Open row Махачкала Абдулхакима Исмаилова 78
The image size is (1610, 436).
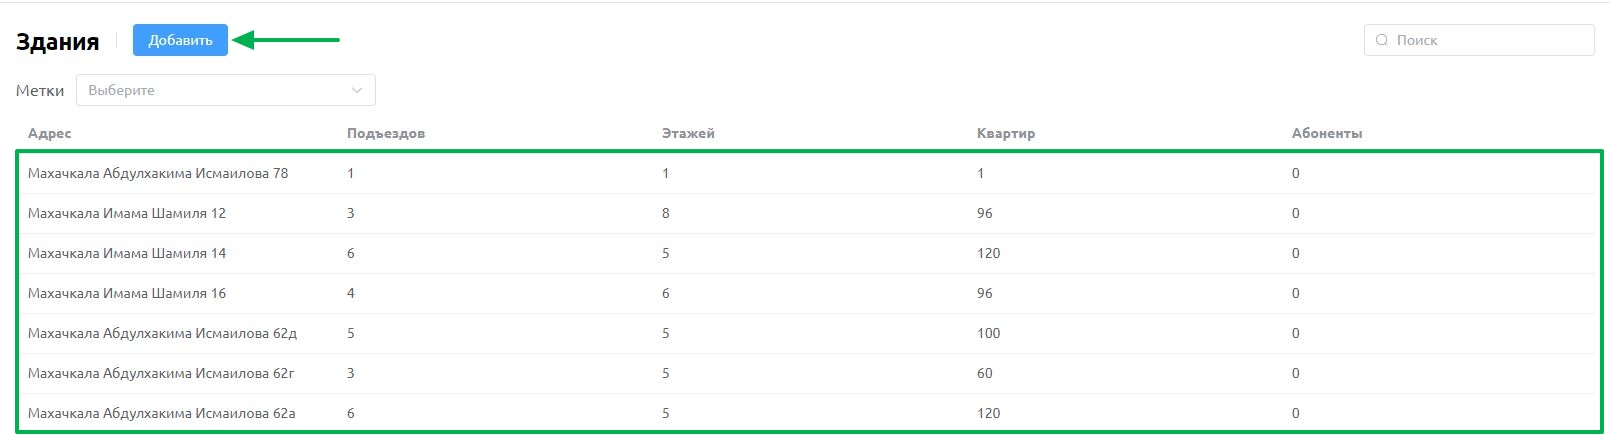pos(809,173)
